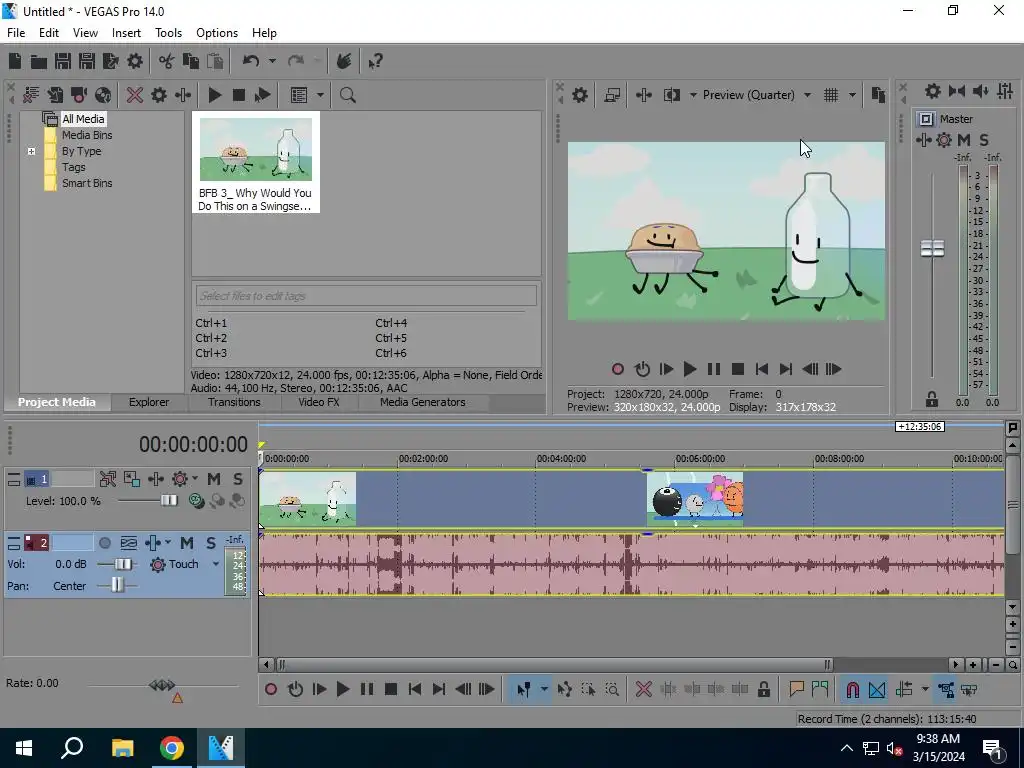The width and height of the screenshot is (1024, 768).
Task: Open Video Output FX icon in preview
Action: click(644, 95)
